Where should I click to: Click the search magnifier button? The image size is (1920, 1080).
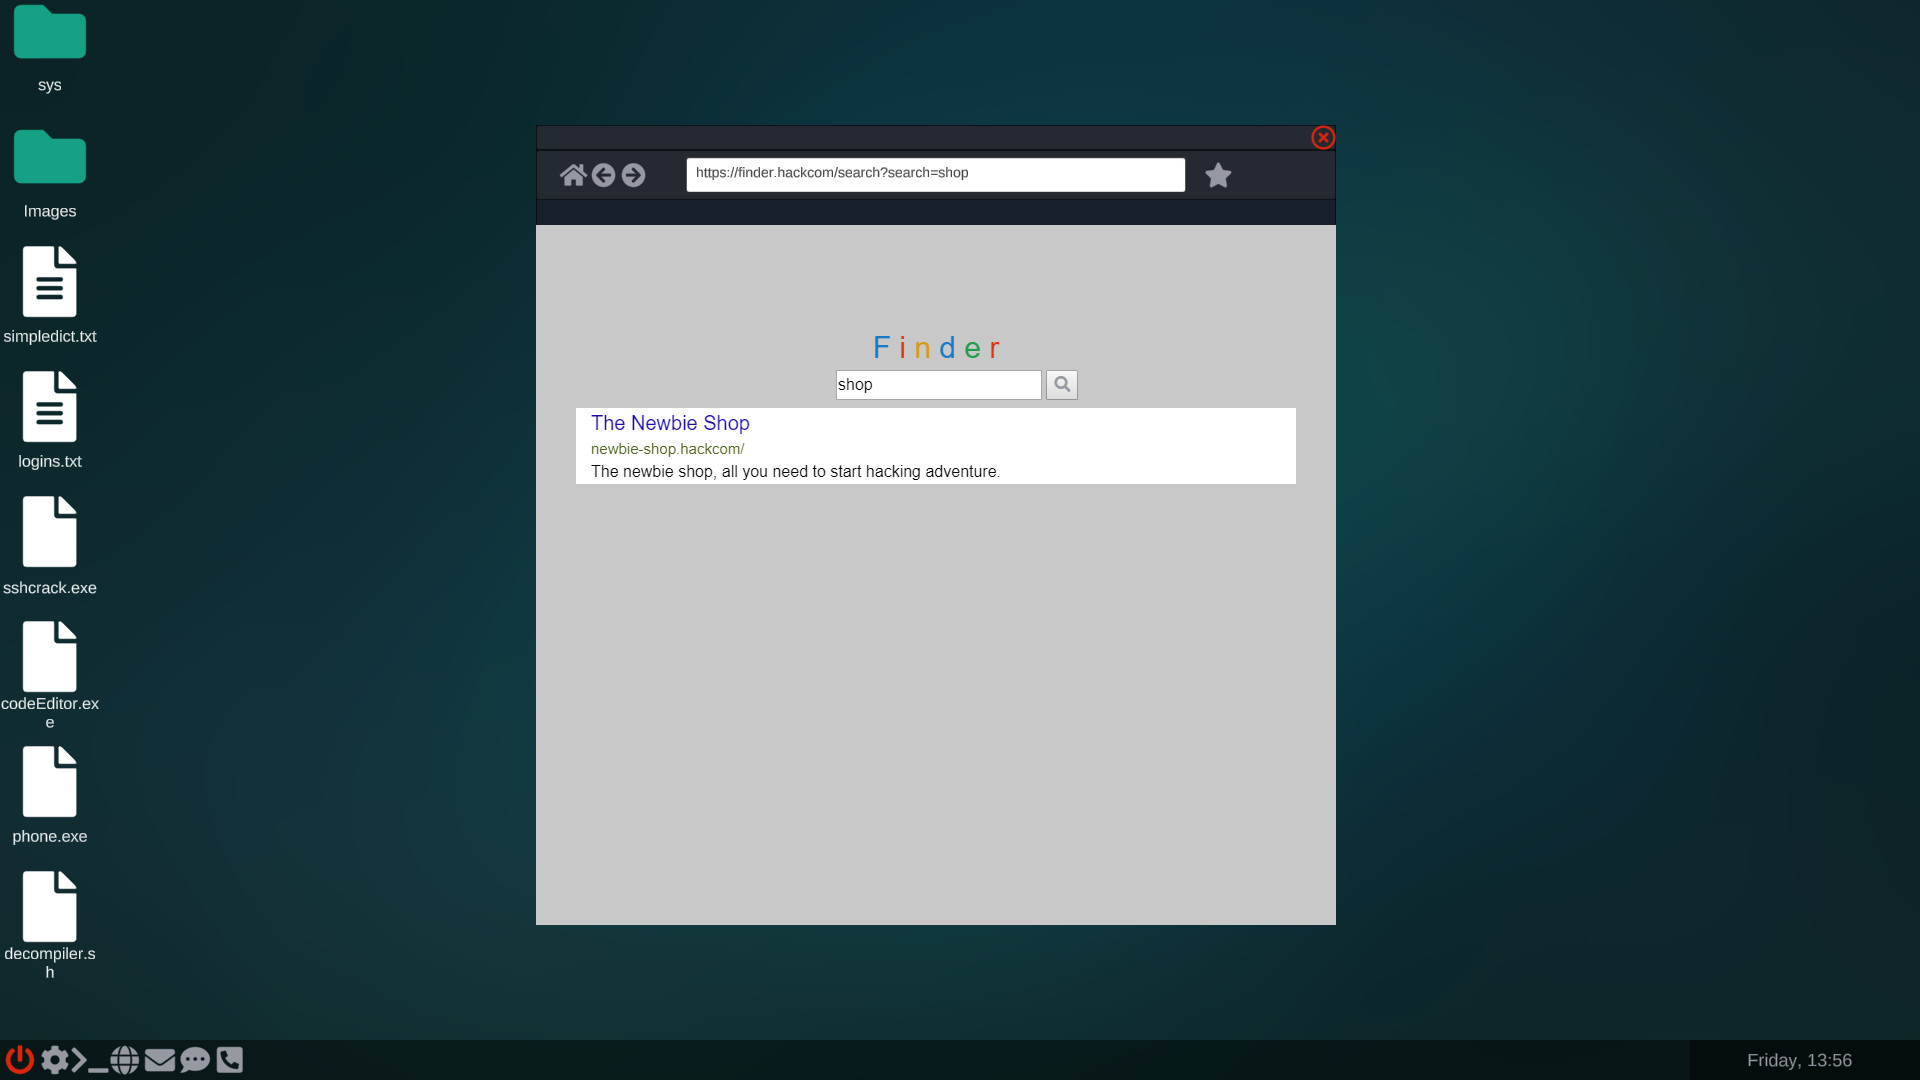(x=1062, y=384)
